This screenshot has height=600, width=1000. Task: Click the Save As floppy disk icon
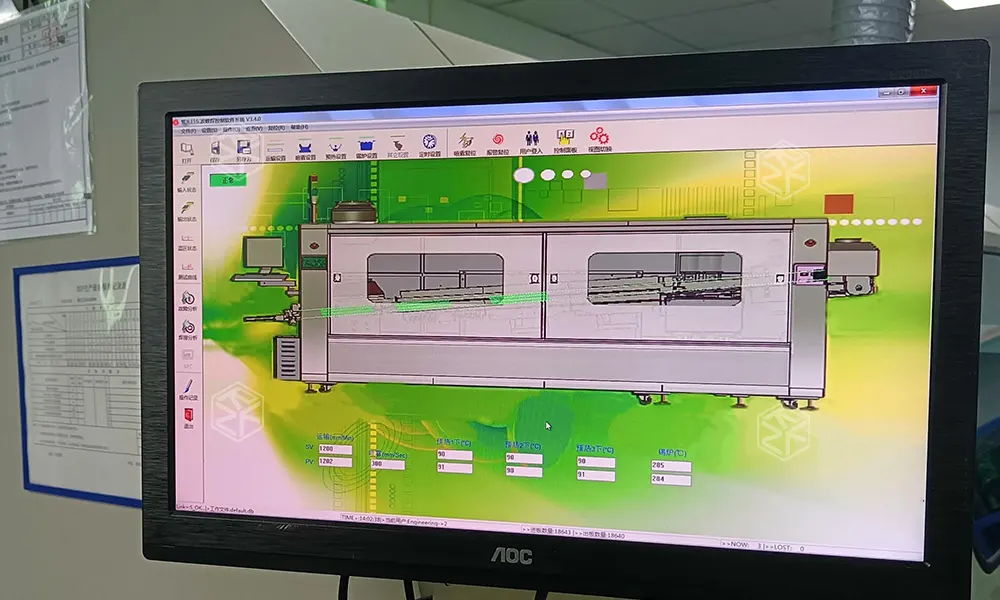click(244, 149)
